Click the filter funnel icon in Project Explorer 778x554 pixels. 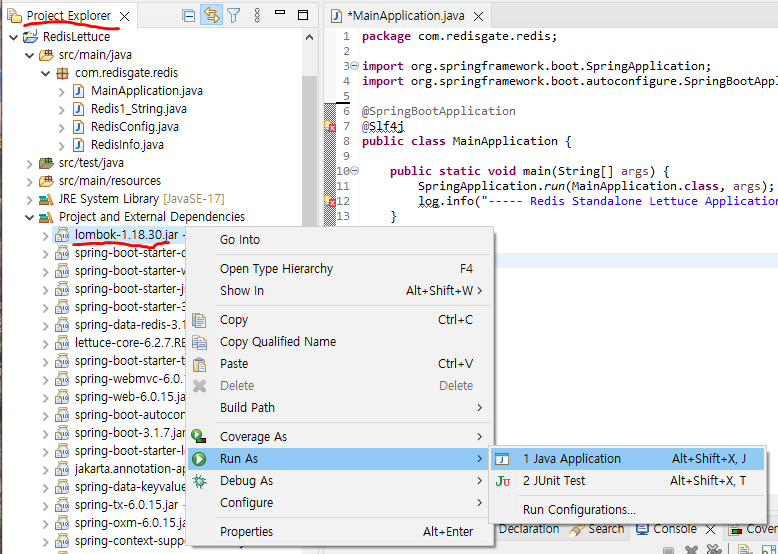[234, 15]
